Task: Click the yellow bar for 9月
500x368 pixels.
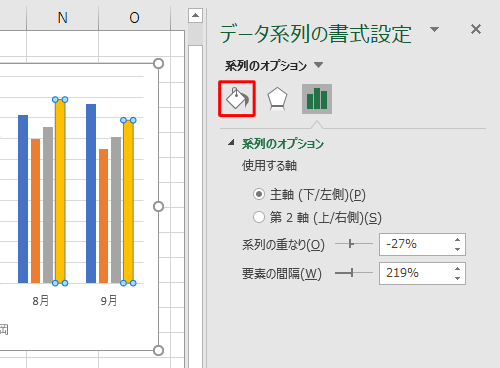Action: point(128,202)
